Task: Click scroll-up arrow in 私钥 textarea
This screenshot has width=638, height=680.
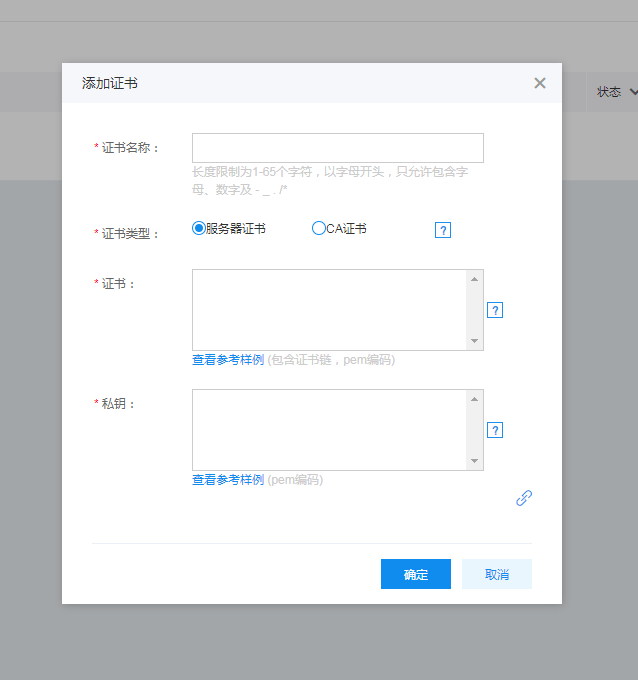Action: (475, 399)
